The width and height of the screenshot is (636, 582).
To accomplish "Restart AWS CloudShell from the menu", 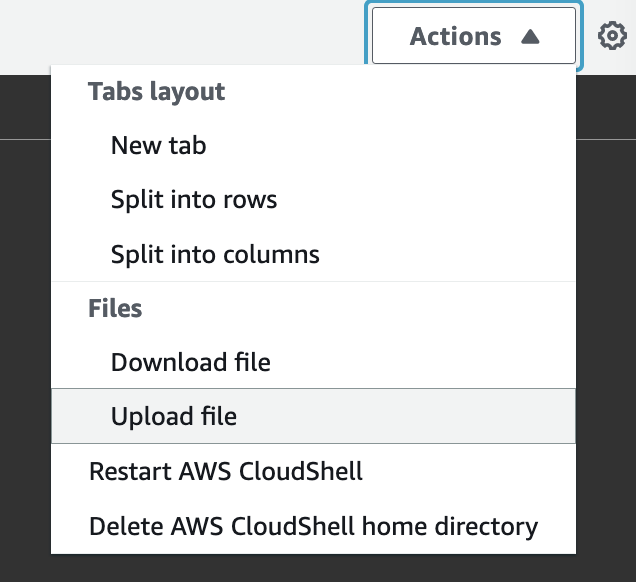I will pos(226,471).
